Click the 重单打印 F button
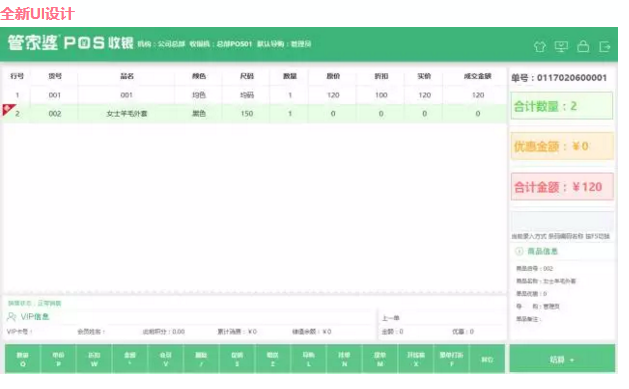This screenshot has width=629, height=389. tap(451, 359)
